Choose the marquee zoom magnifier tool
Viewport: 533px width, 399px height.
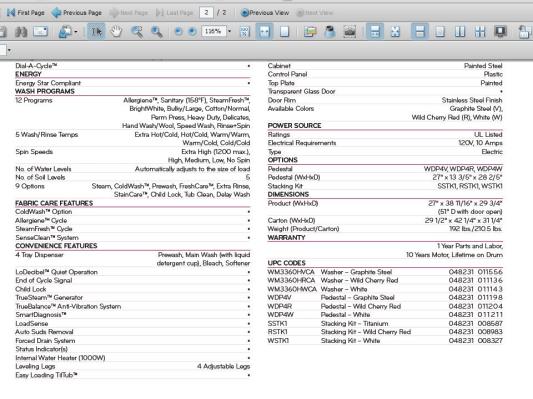[x=137, y=32]
